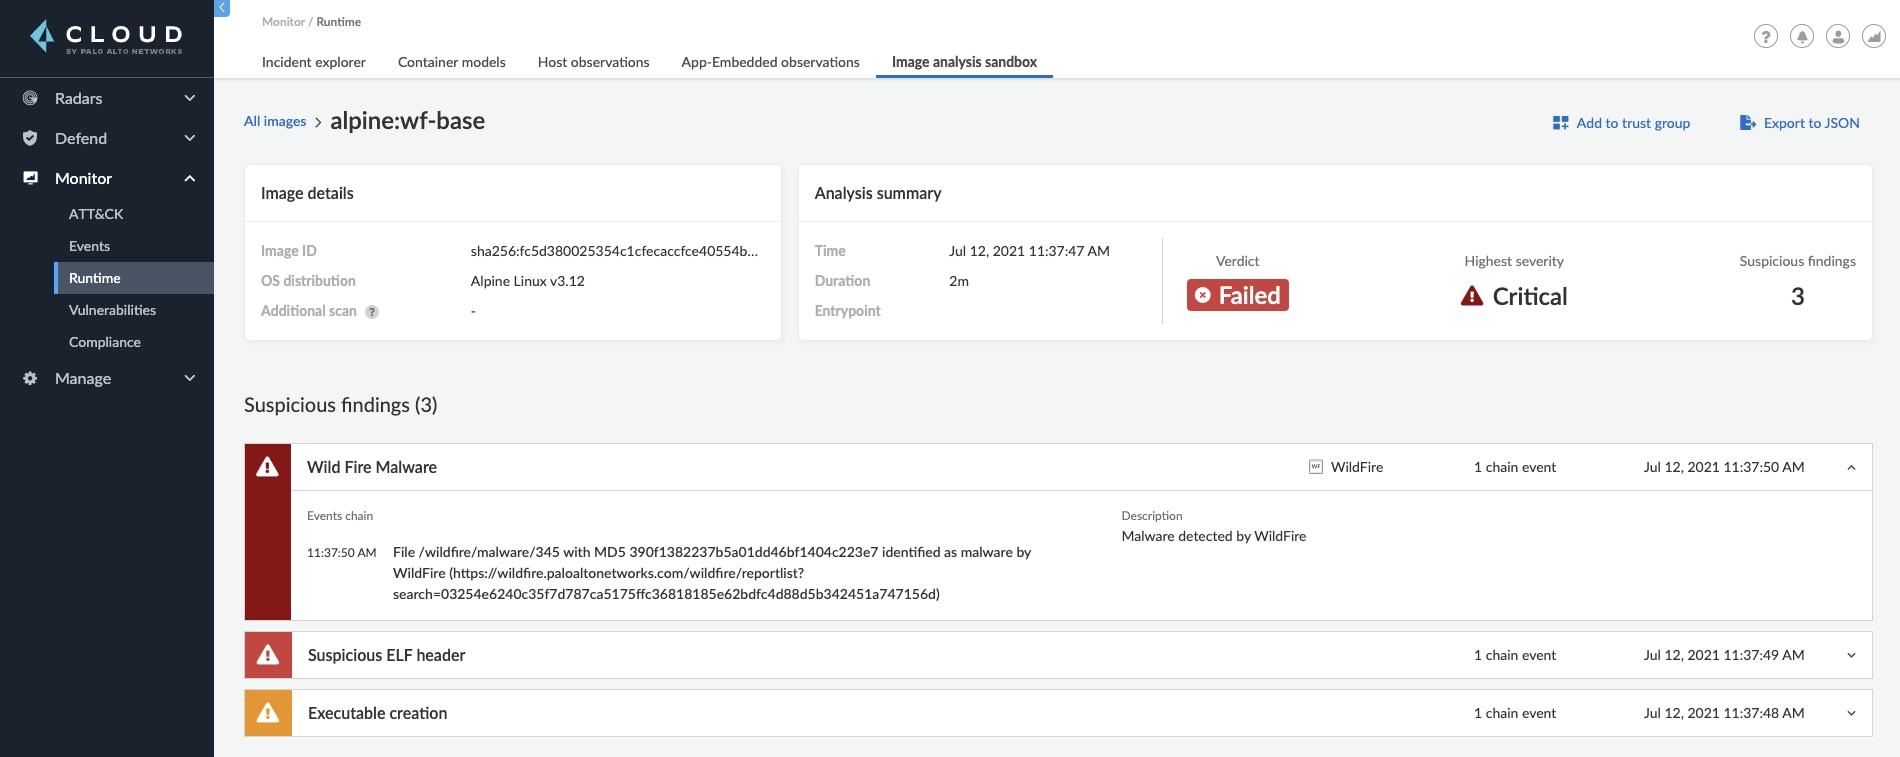
Task: Click the alpine:wf-base image heading
Action: (x=407, y=121)
